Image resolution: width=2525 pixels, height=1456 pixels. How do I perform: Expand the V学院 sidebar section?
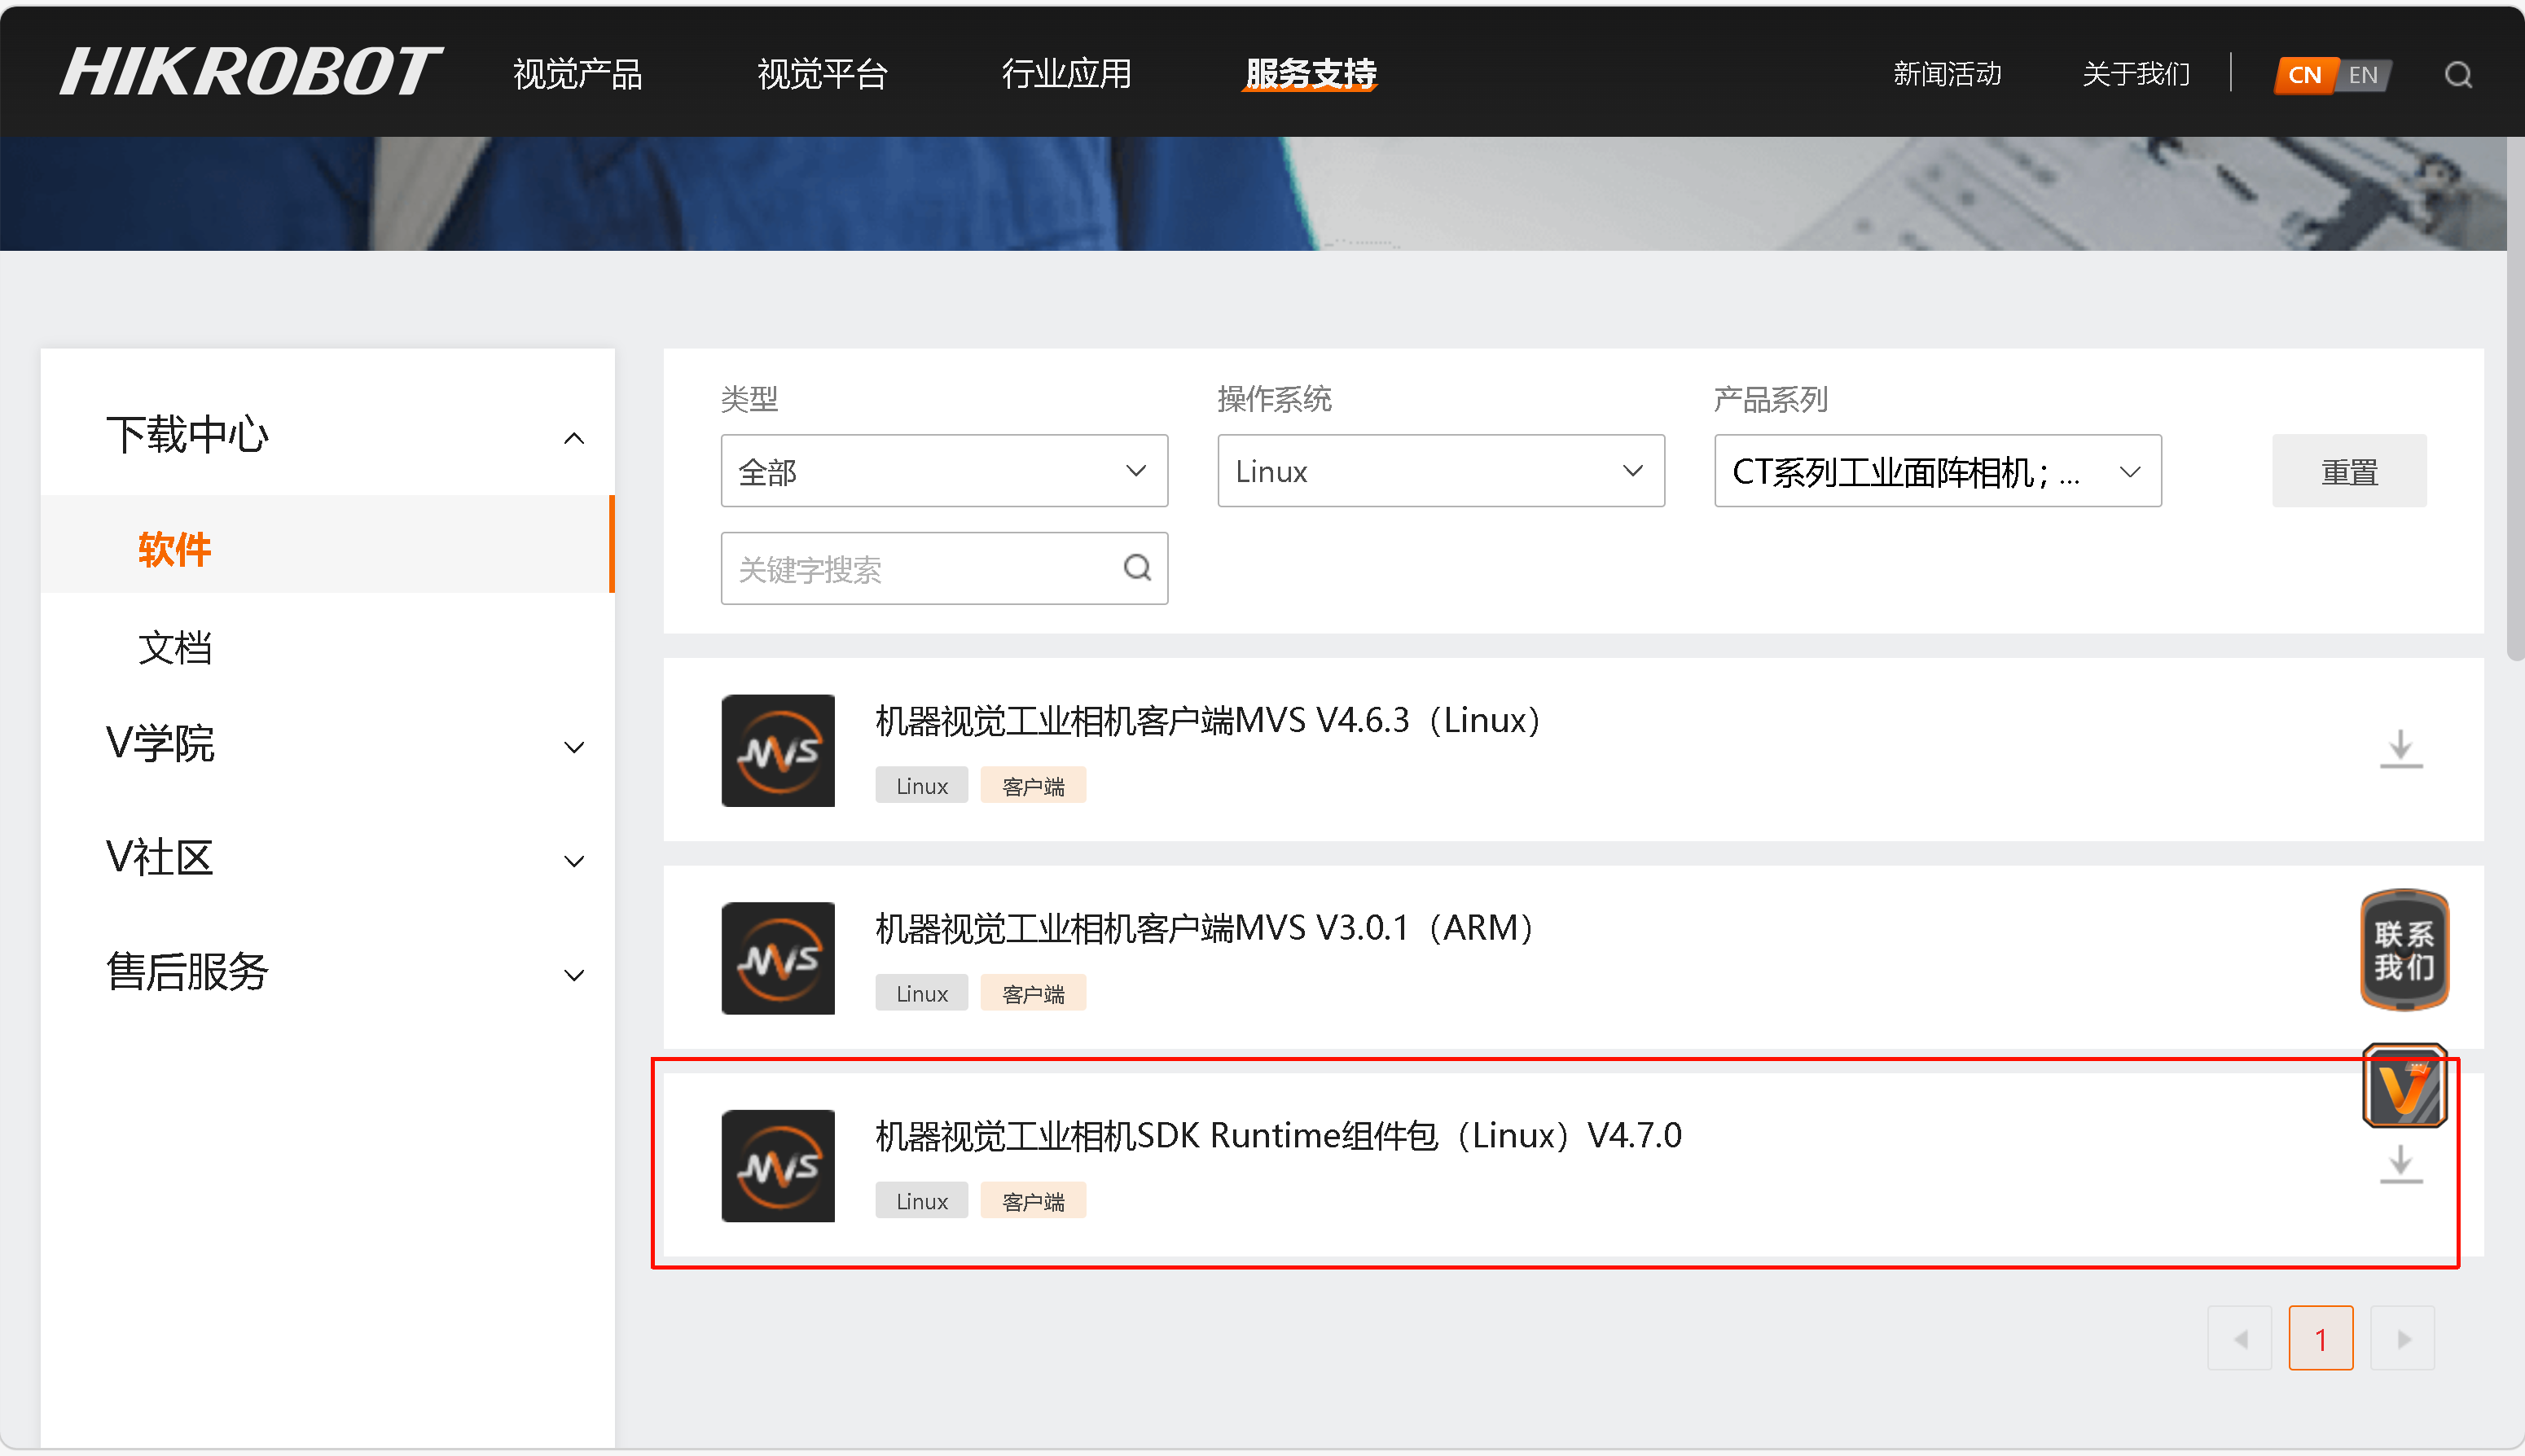click(x=574, y=747)
